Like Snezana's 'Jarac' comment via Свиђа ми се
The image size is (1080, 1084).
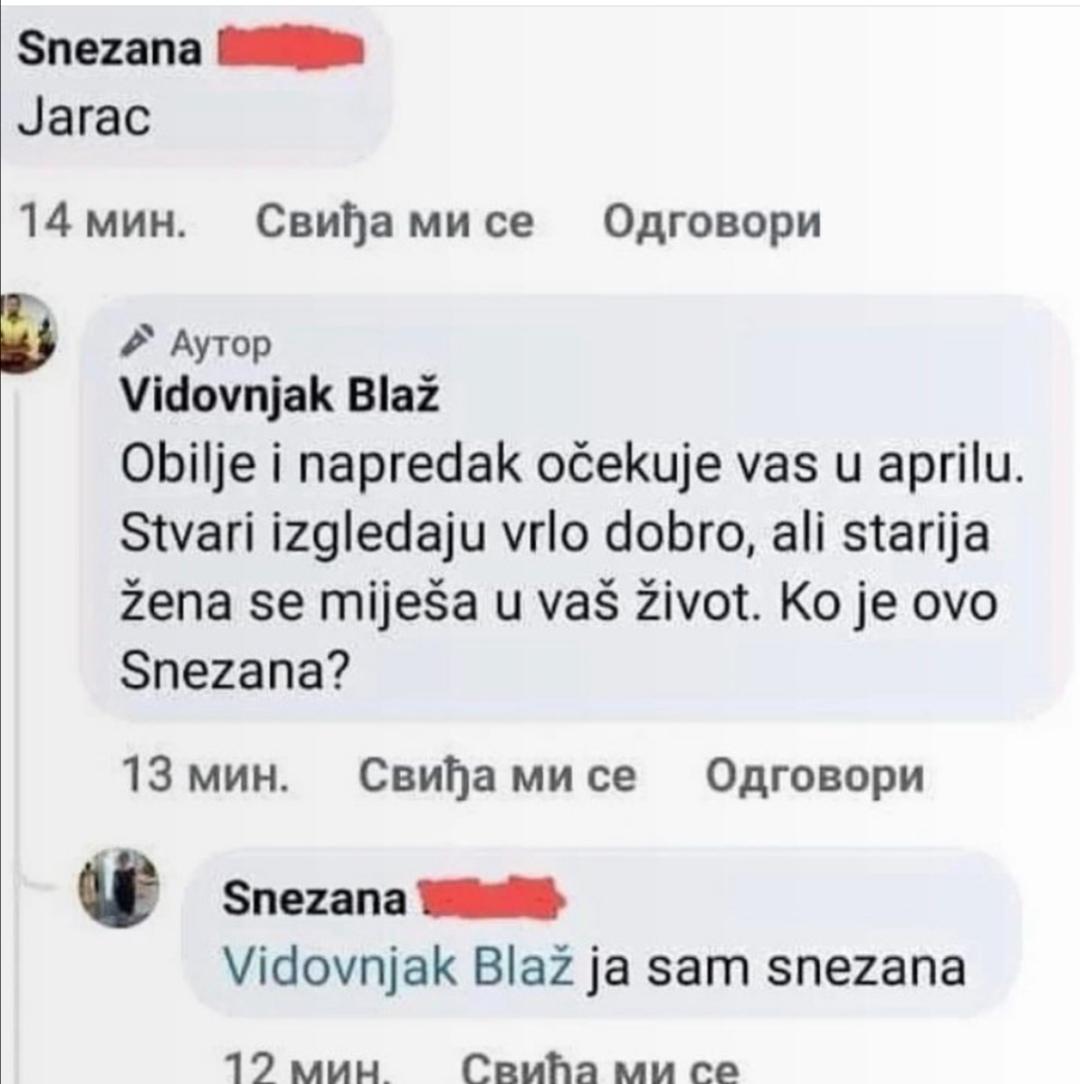click(x=395, y=222)
